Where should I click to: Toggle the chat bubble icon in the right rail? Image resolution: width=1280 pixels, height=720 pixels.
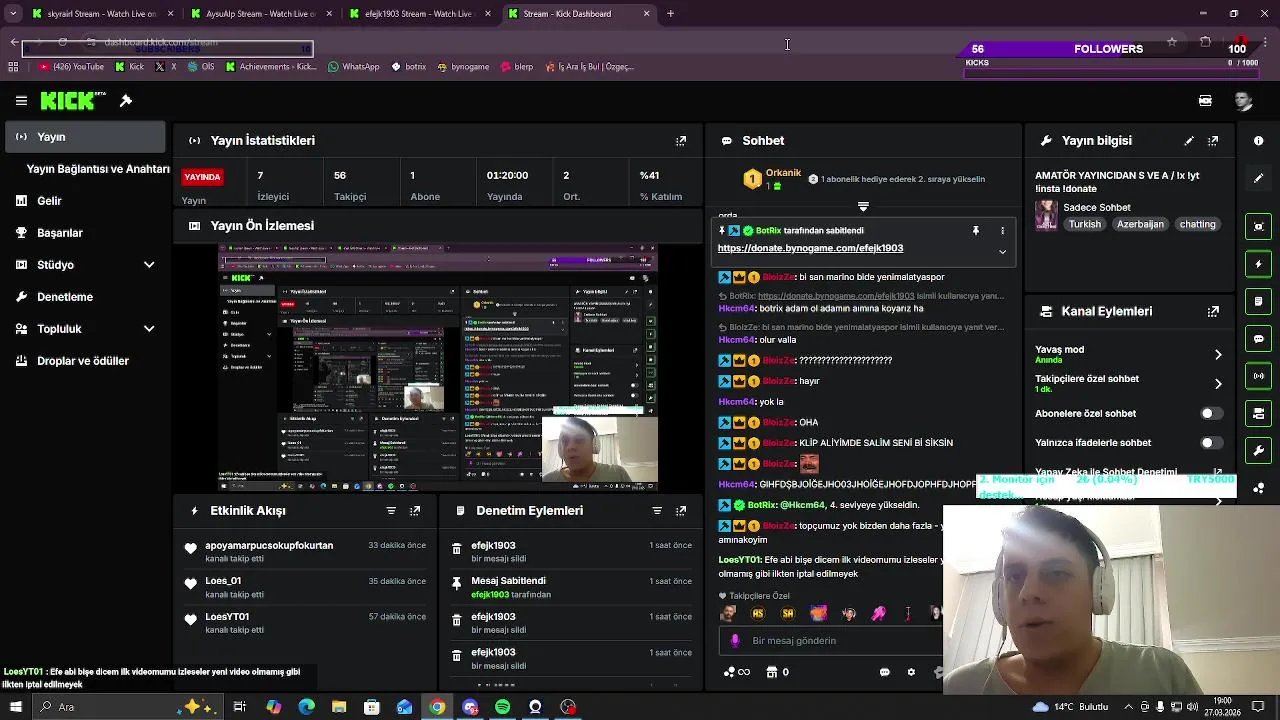[x=1259, y=339]
